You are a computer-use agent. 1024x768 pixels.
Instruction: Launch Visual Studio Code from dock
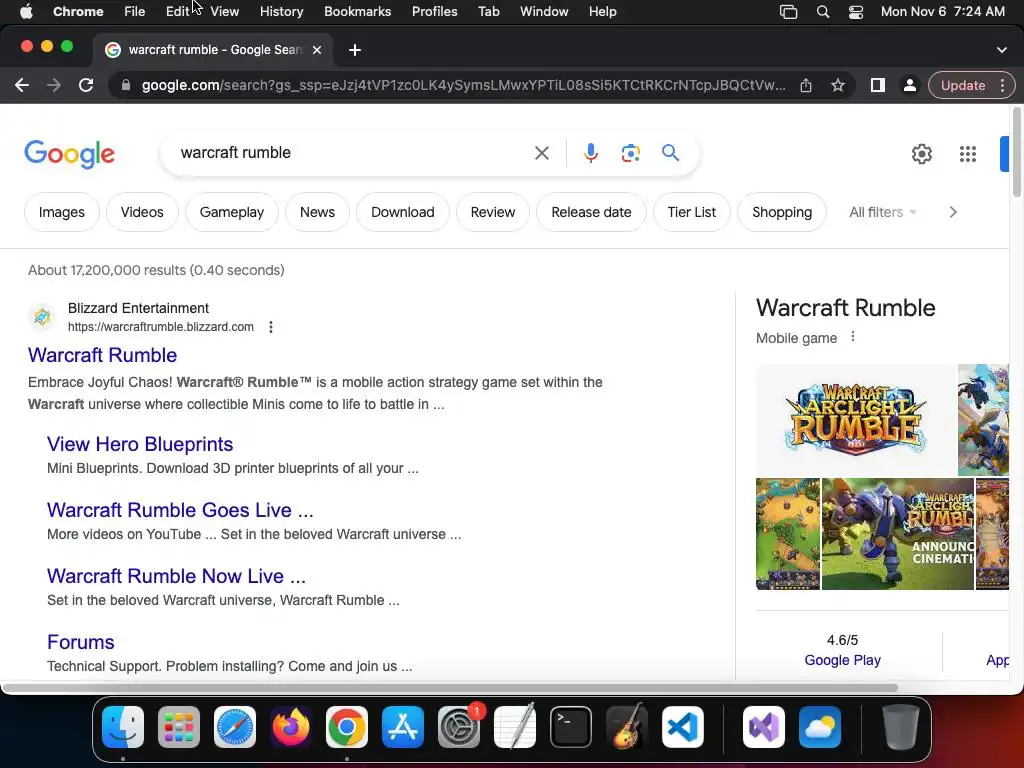click(x=683, y=727)
